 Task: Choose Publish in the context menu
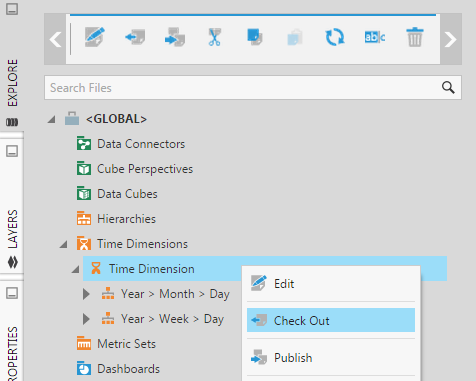tap(331, 358)
